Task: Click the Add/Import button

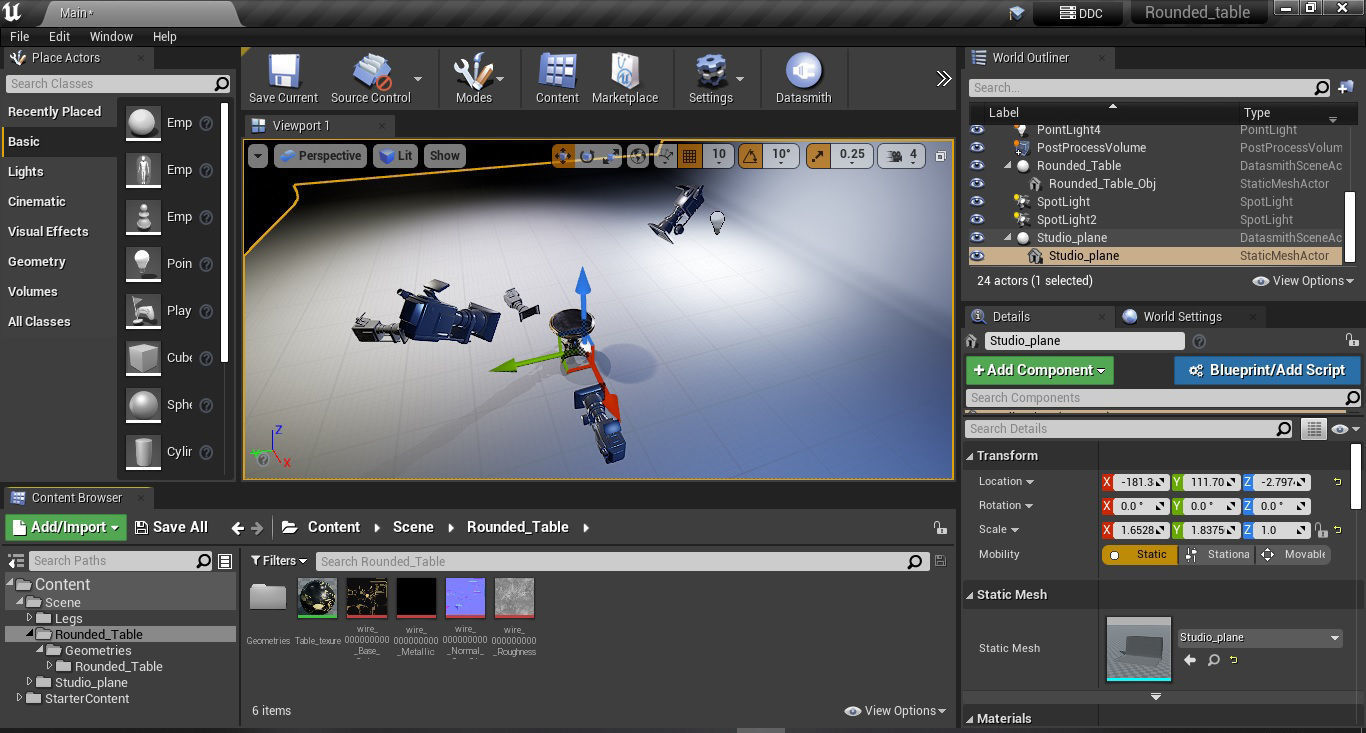Action: [x=65, y=527]
